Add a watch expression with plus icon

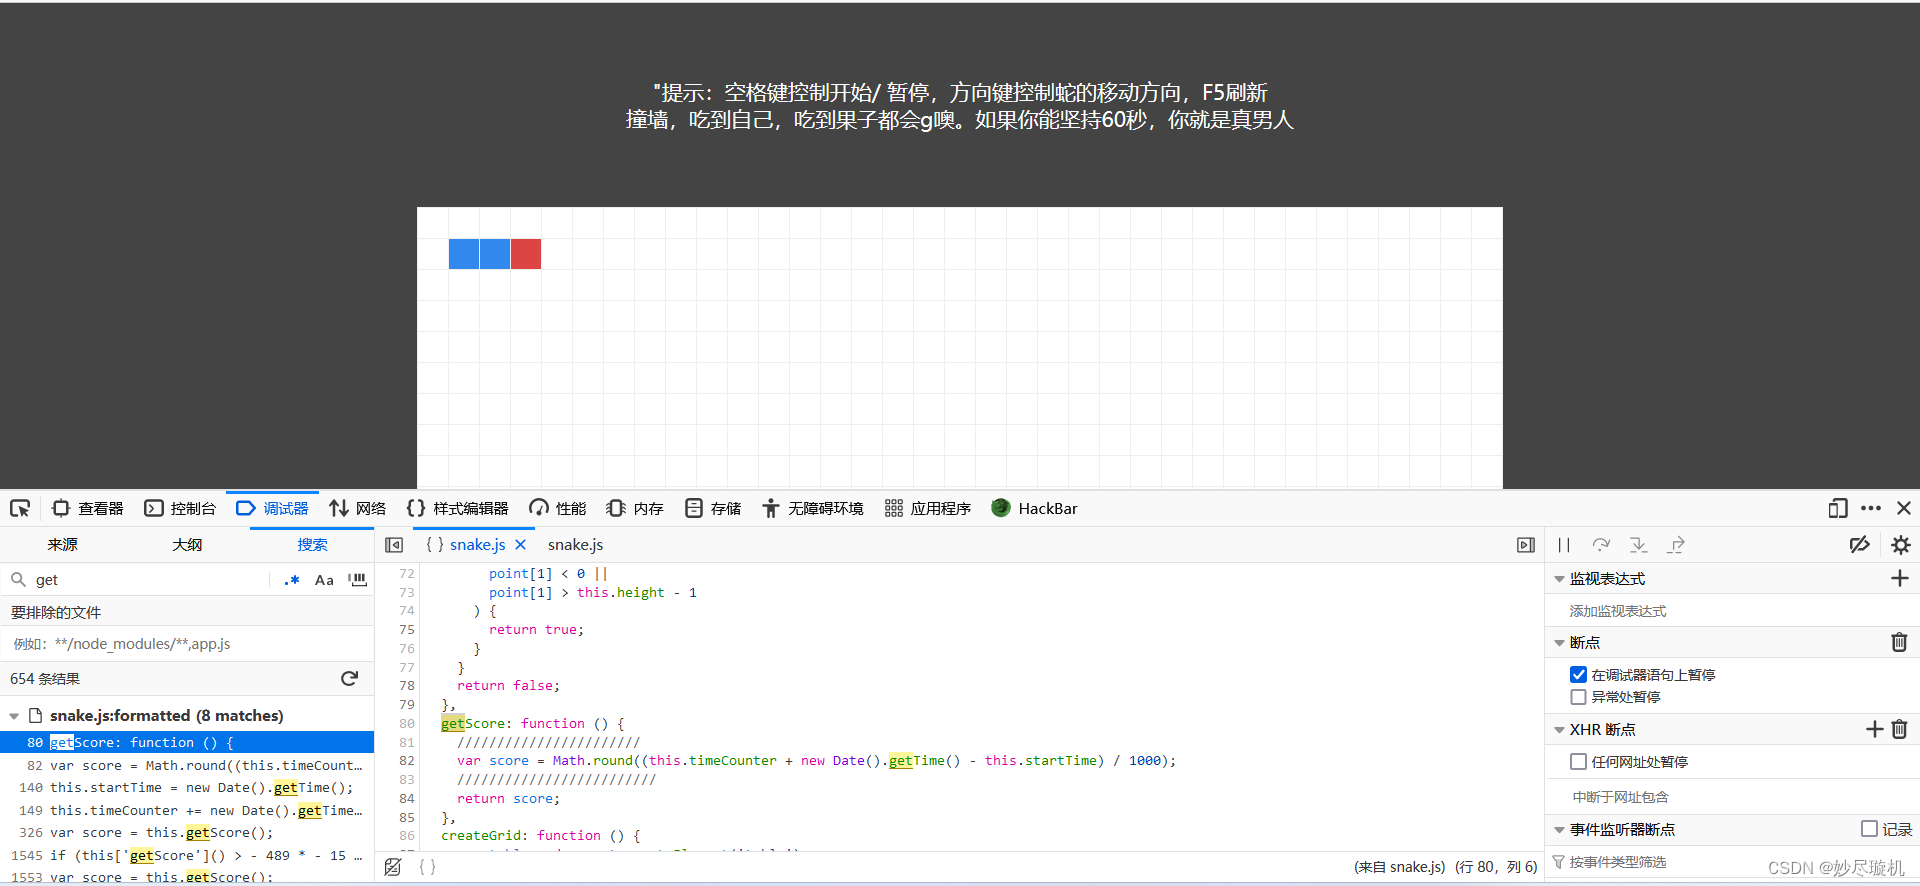pos(1900,578)
